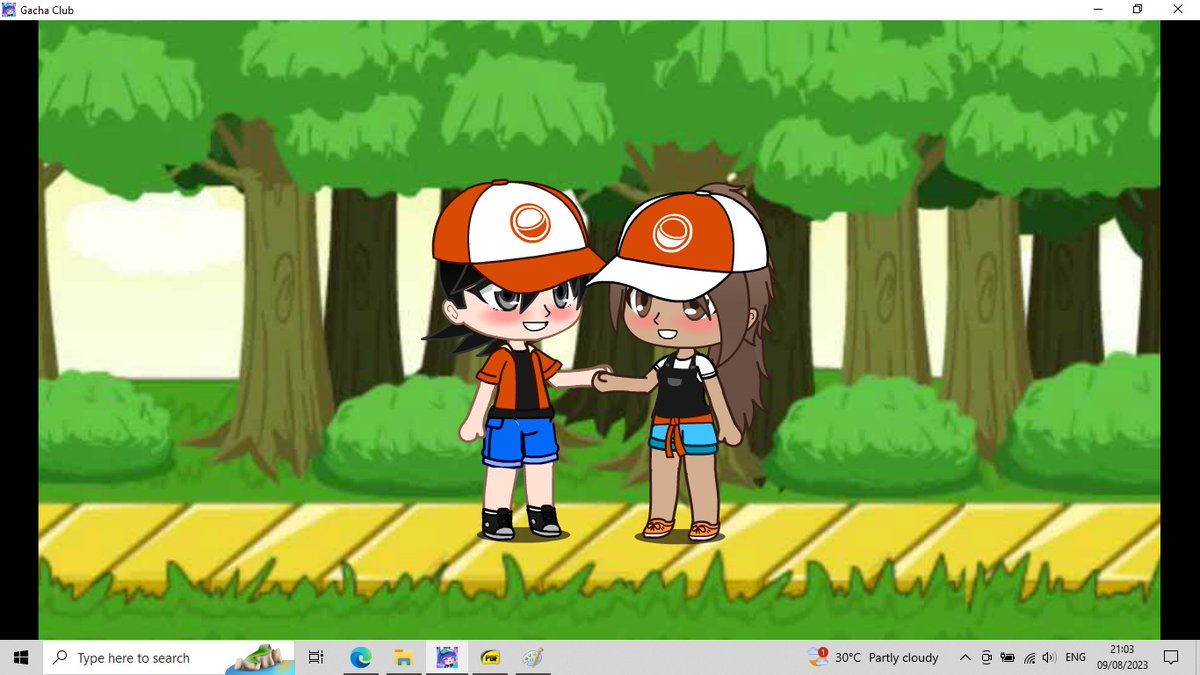This screenshot has height=675, width=1200.
Task: Click the search highlight image in search box
Action: (x=259, y=658)
